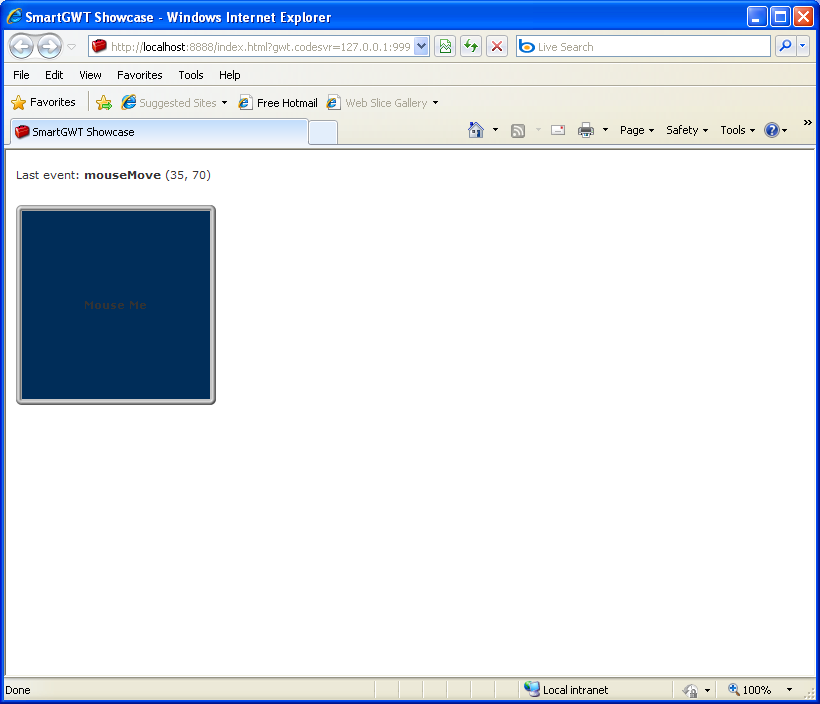
Task: Stop loading with the red X icon
Action: coord(497,47)
